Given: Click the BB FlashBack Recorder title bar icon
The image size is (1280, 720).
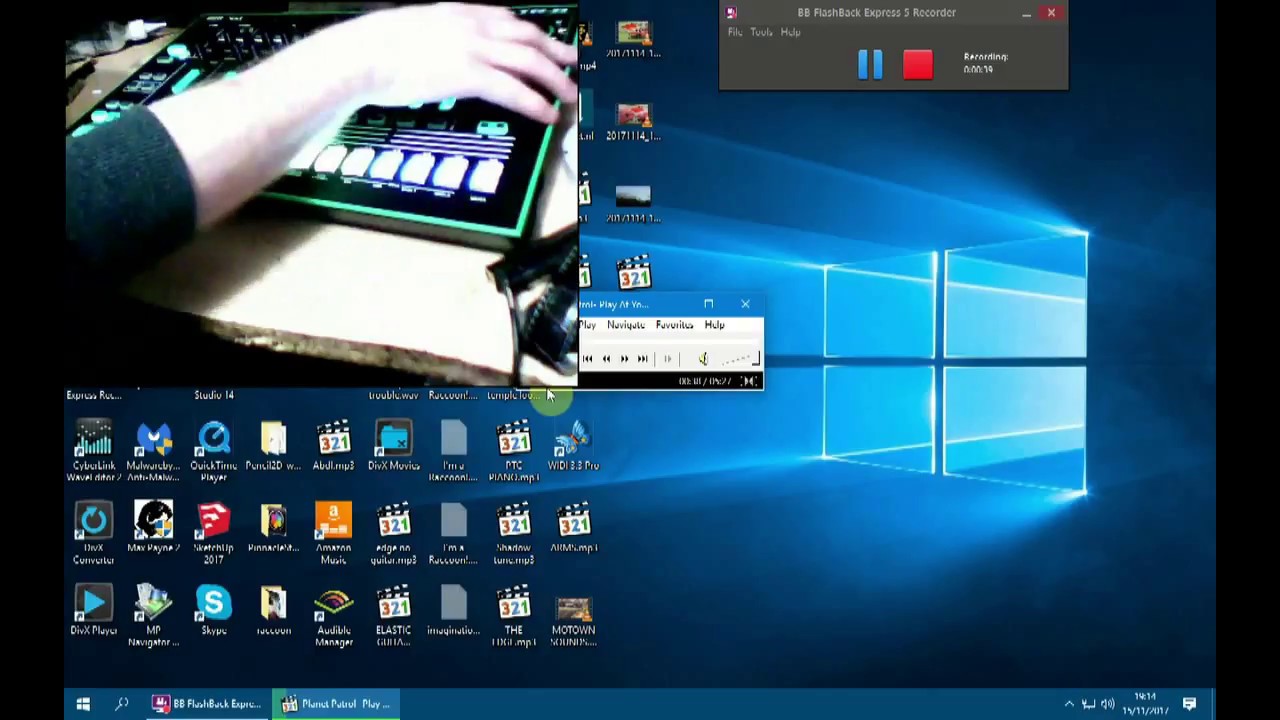Looking at the screenshot, I should tap(731, 12).
